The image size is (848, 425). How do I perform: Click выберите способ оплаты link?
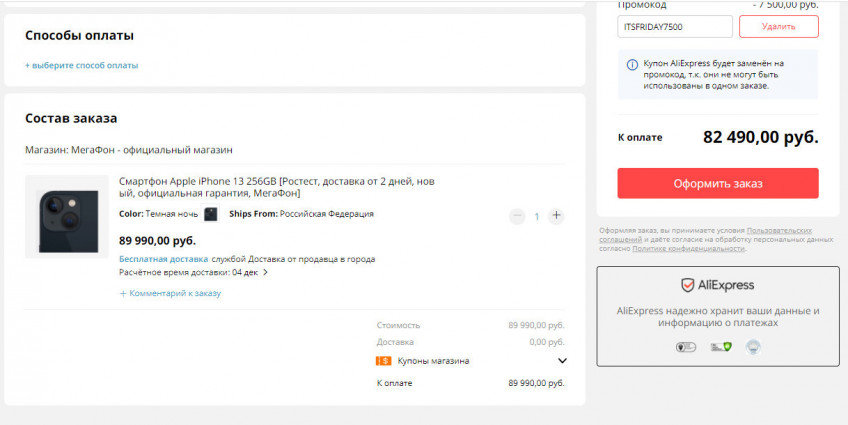point(82,65)
